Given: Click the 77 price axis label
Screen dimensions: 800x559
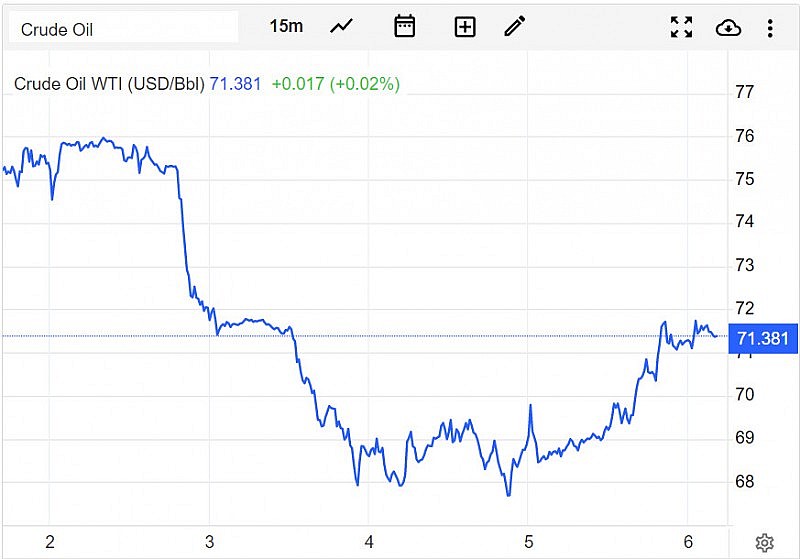Looking at the screenshot, I should tap(744, 92).
